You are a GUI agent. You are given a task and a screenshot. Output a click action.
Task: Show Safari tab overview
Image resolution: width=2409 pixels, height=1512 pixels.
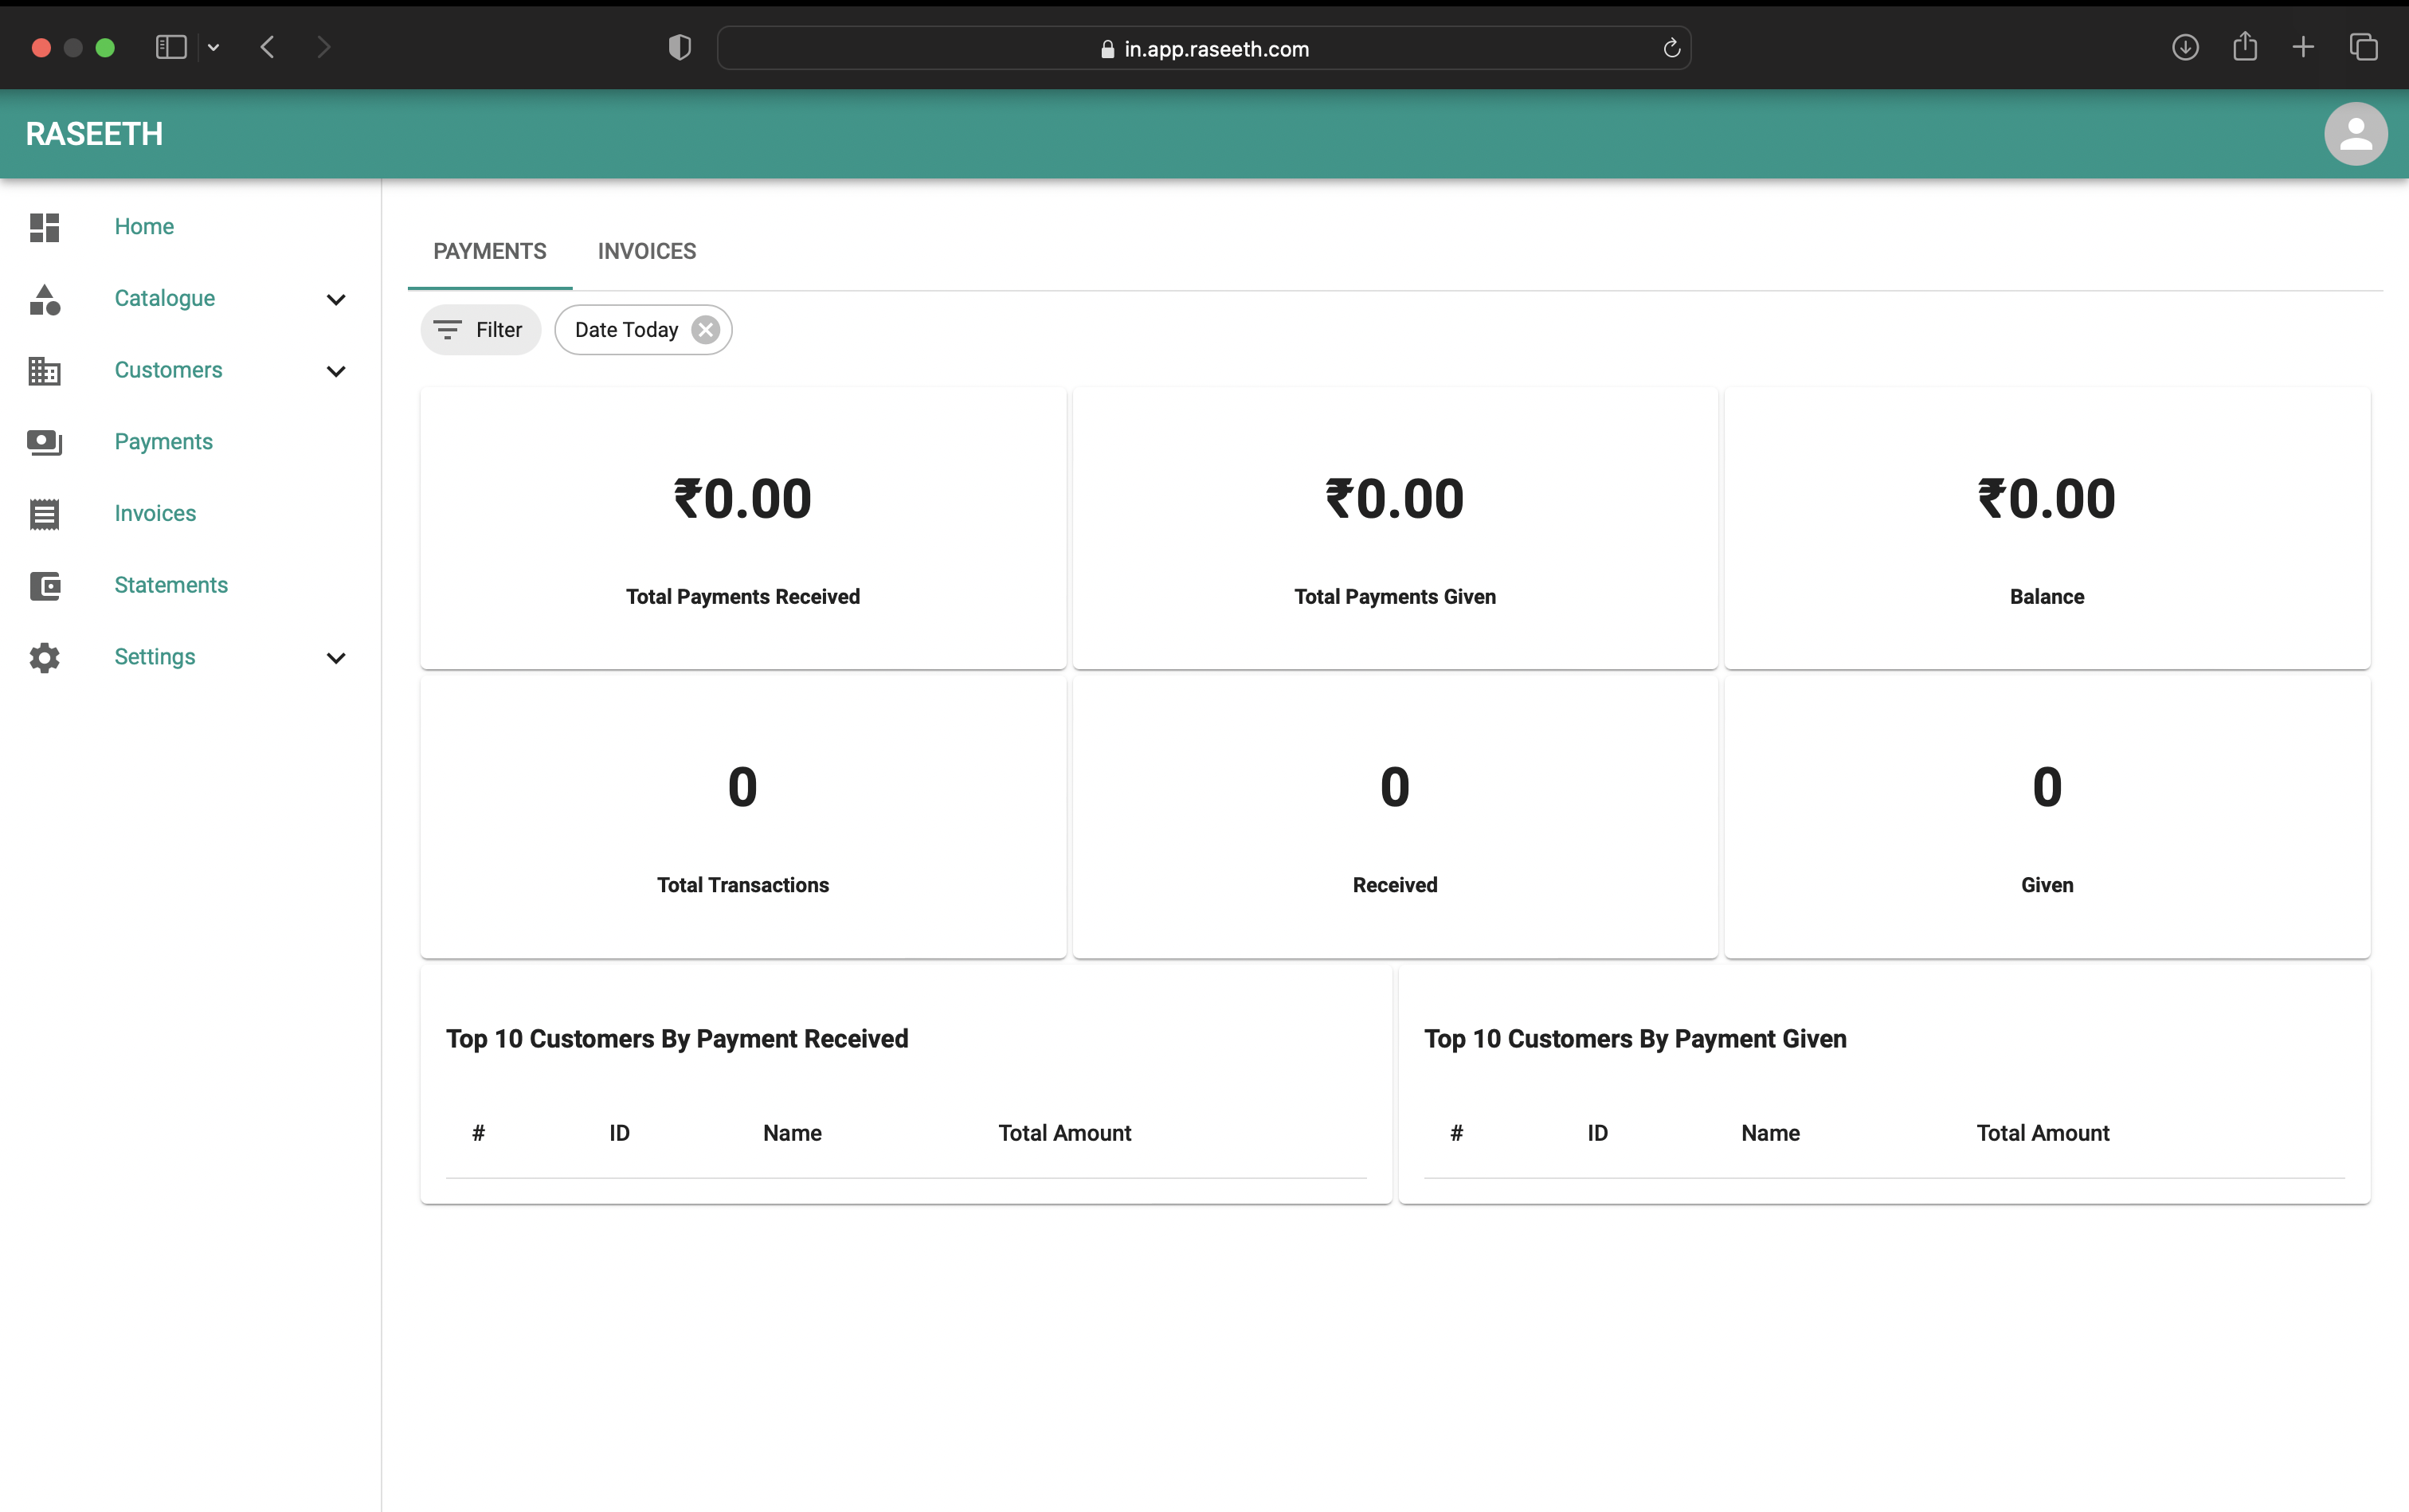[2363, 47]
